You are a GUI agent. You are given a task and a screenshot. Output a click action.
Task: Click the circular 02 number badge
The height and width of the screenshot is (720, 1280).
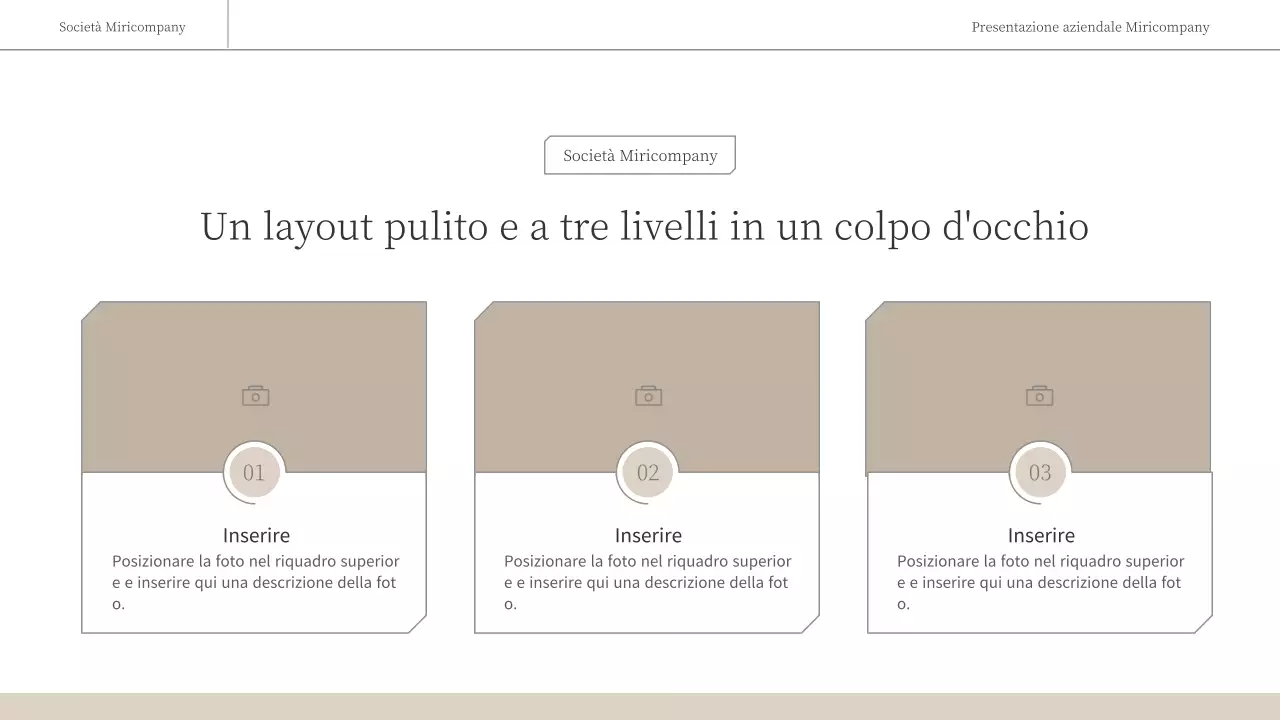[647, 472]
